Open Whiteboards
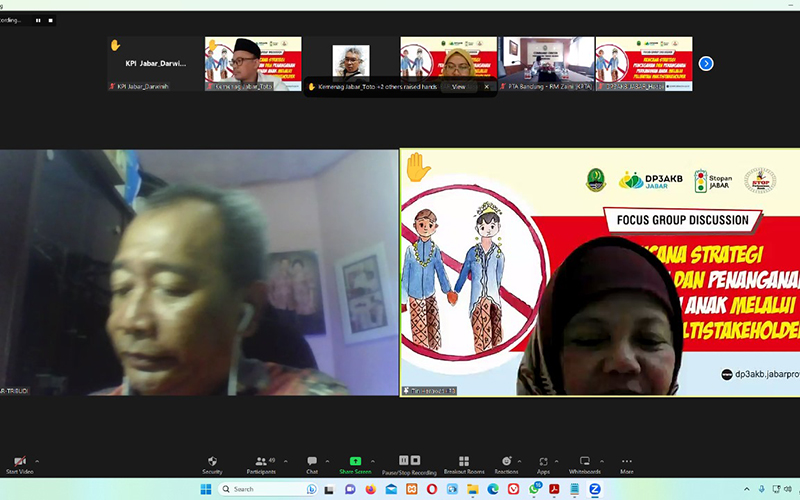The width and height of the screenshot is (800, 500). pos(584,462)
